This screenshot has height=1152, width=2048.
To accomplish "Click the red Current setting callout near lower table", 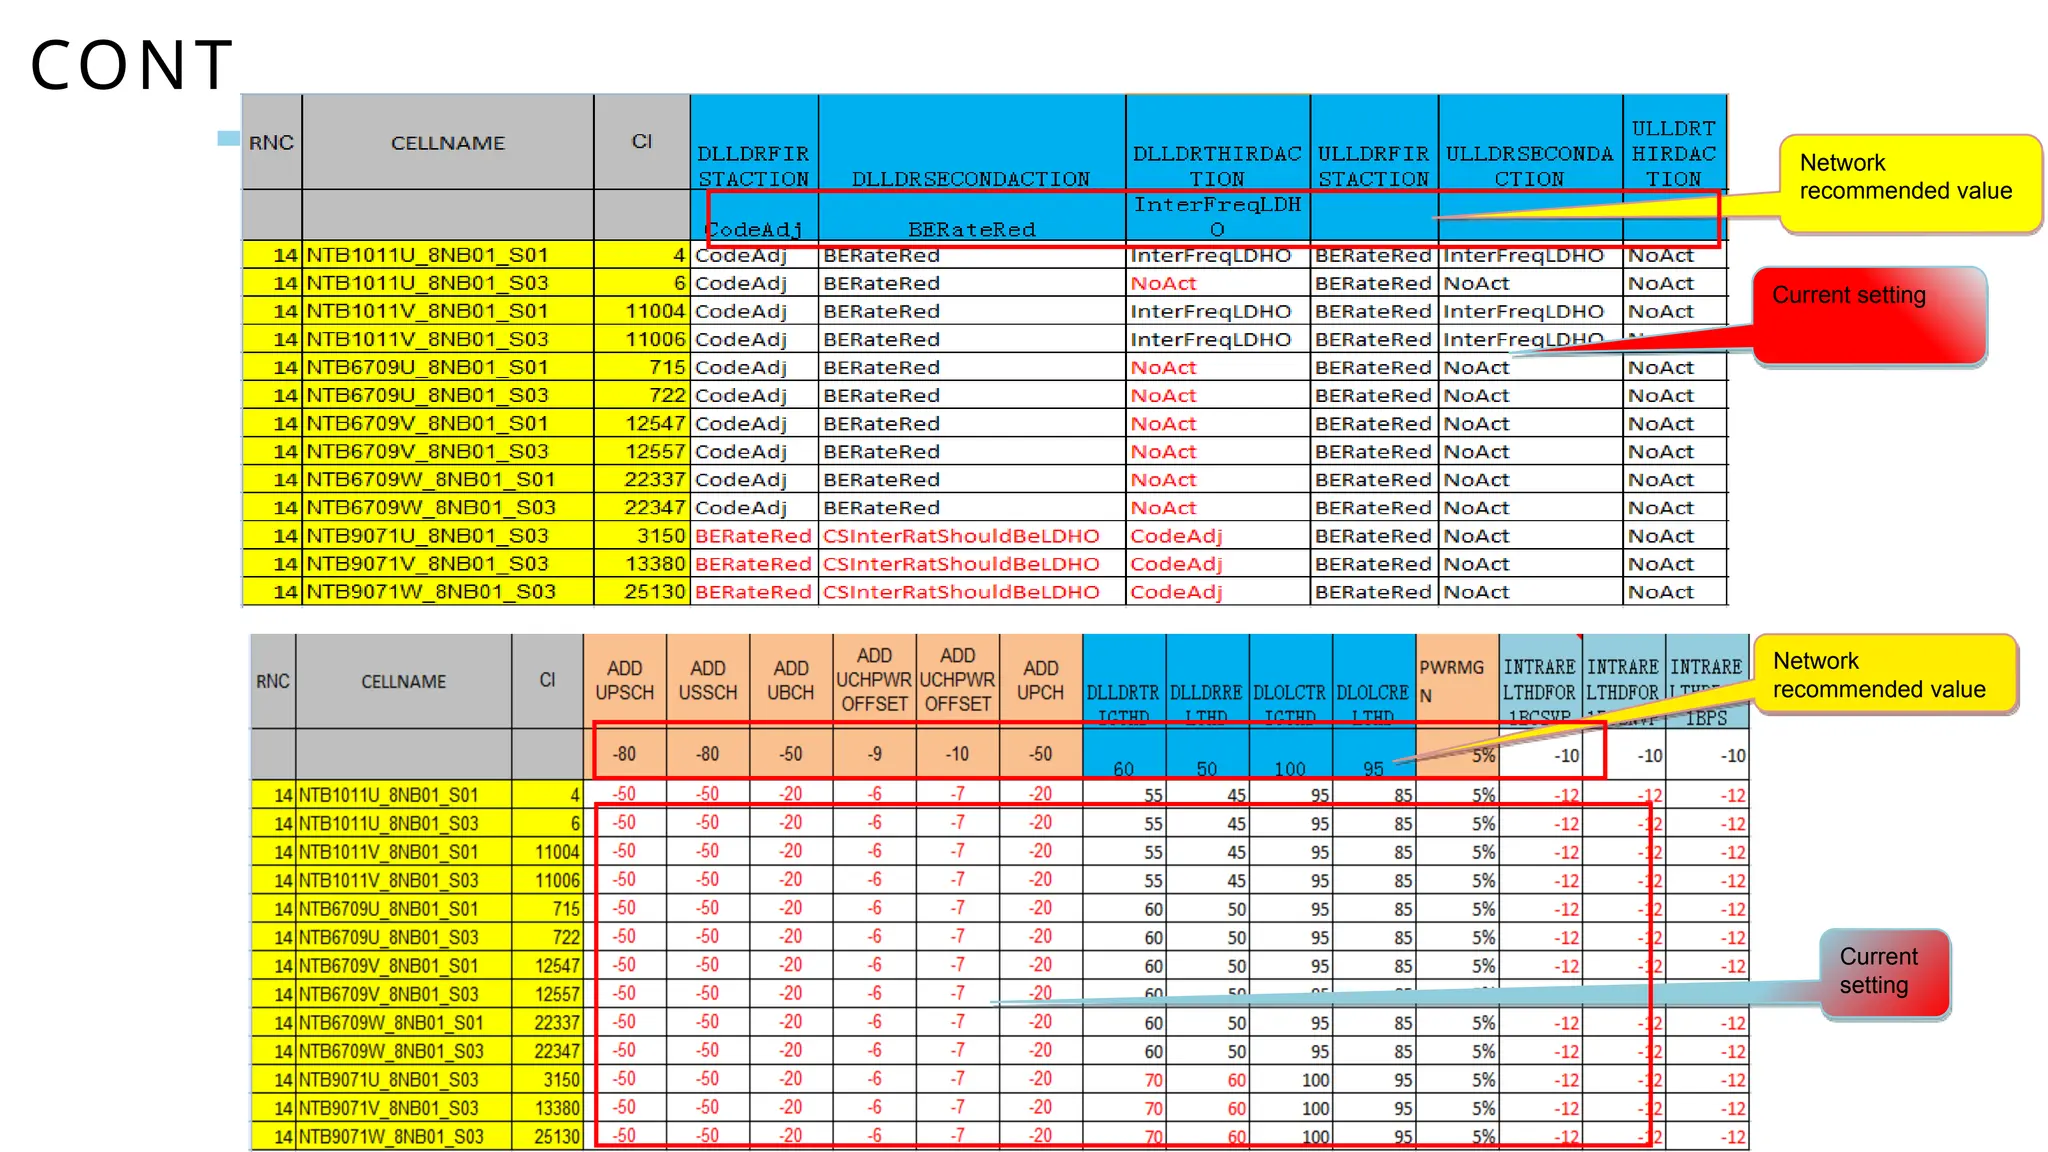I will click(1884, 974).
